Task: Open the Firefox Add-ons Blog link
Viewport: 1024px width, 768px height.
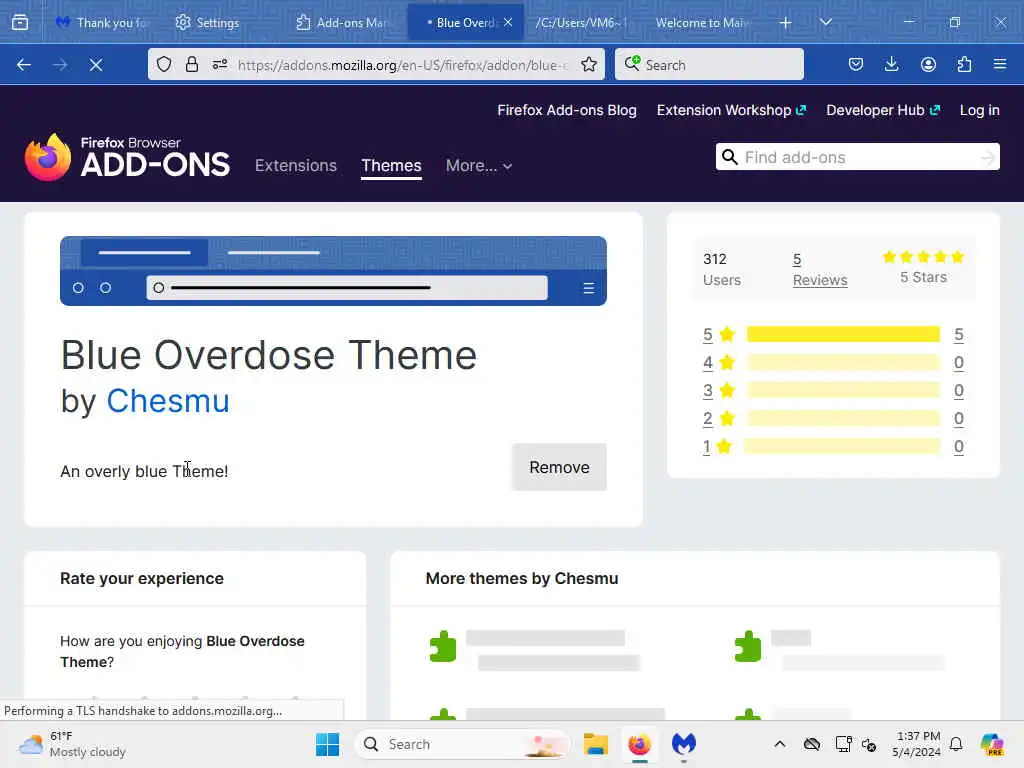Action: (567, 110)
